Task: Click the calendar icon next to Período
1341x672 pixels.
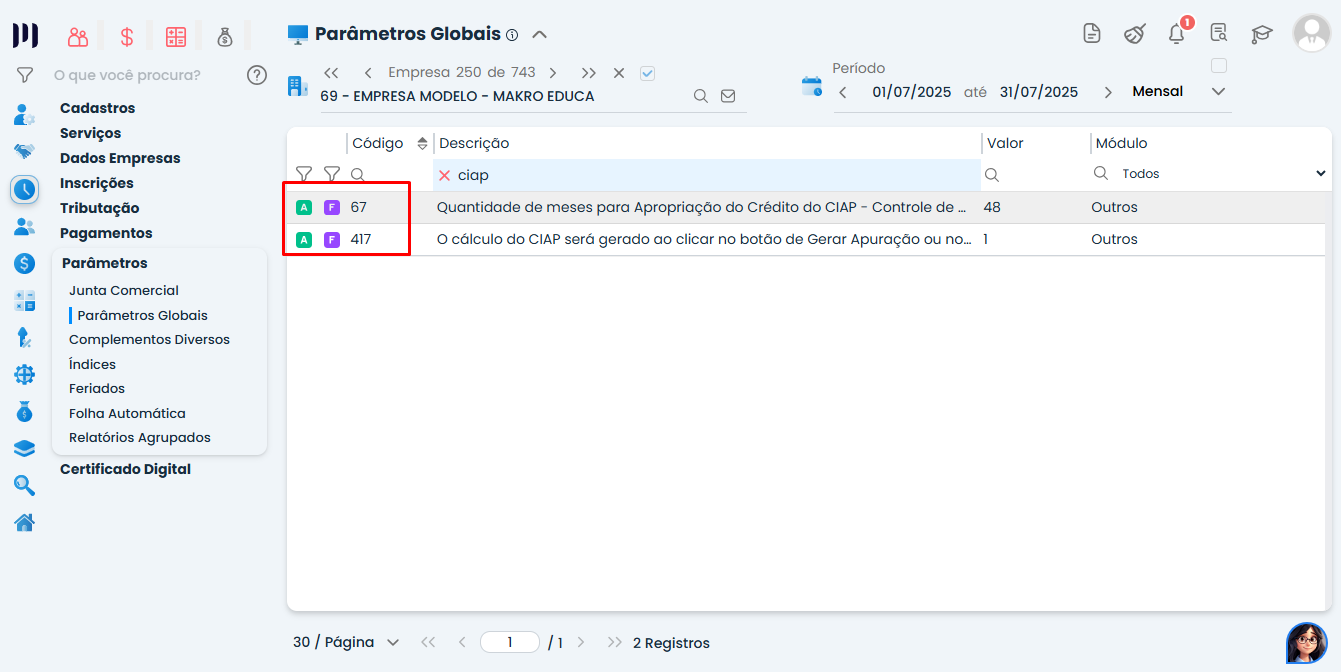Action: (x=811, y=86)
